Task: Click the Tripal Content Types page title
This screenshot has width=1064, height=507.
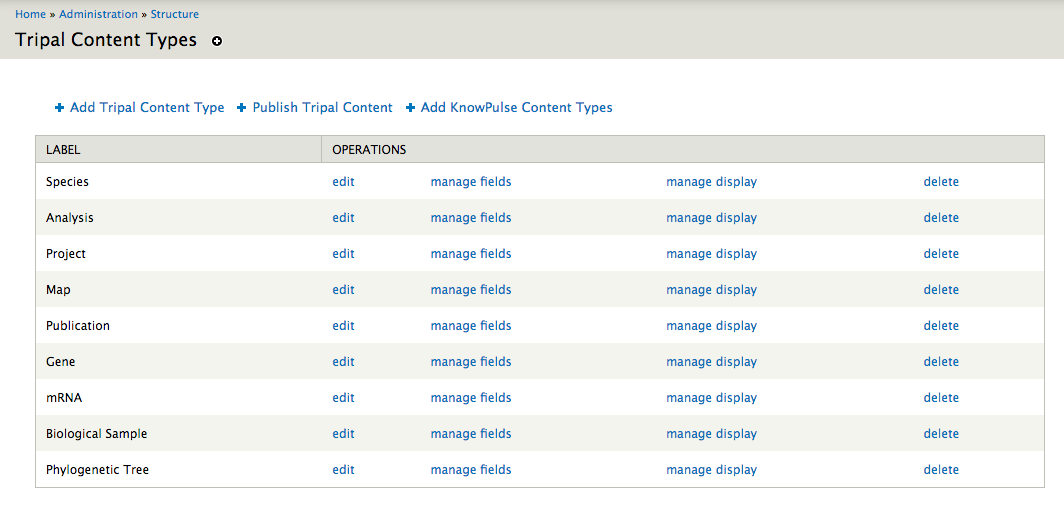Action: pyautogui.click(x=106, y=40)
